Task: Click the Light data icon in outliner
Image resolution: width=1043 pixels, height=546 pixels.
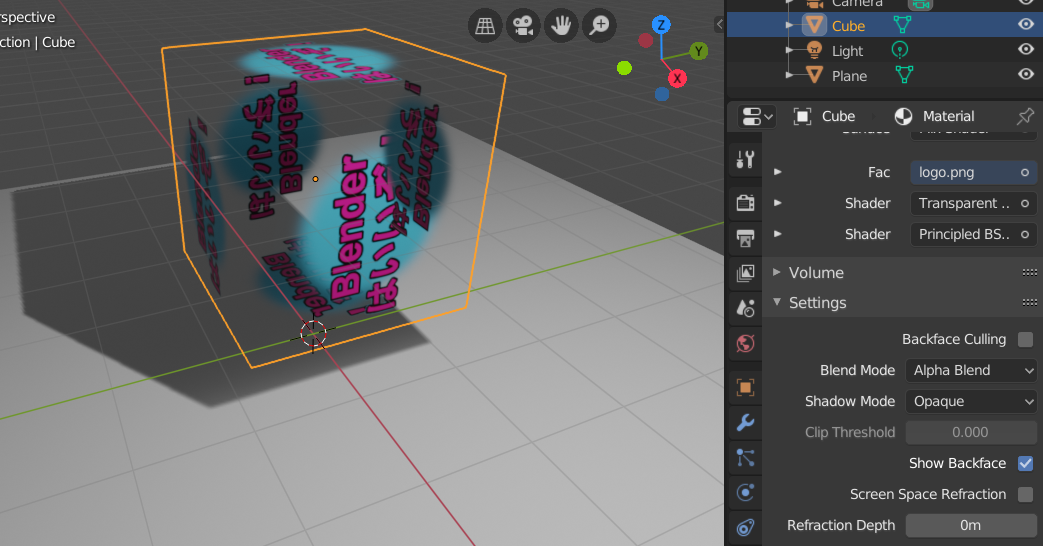Action: [x=899, y=50]
